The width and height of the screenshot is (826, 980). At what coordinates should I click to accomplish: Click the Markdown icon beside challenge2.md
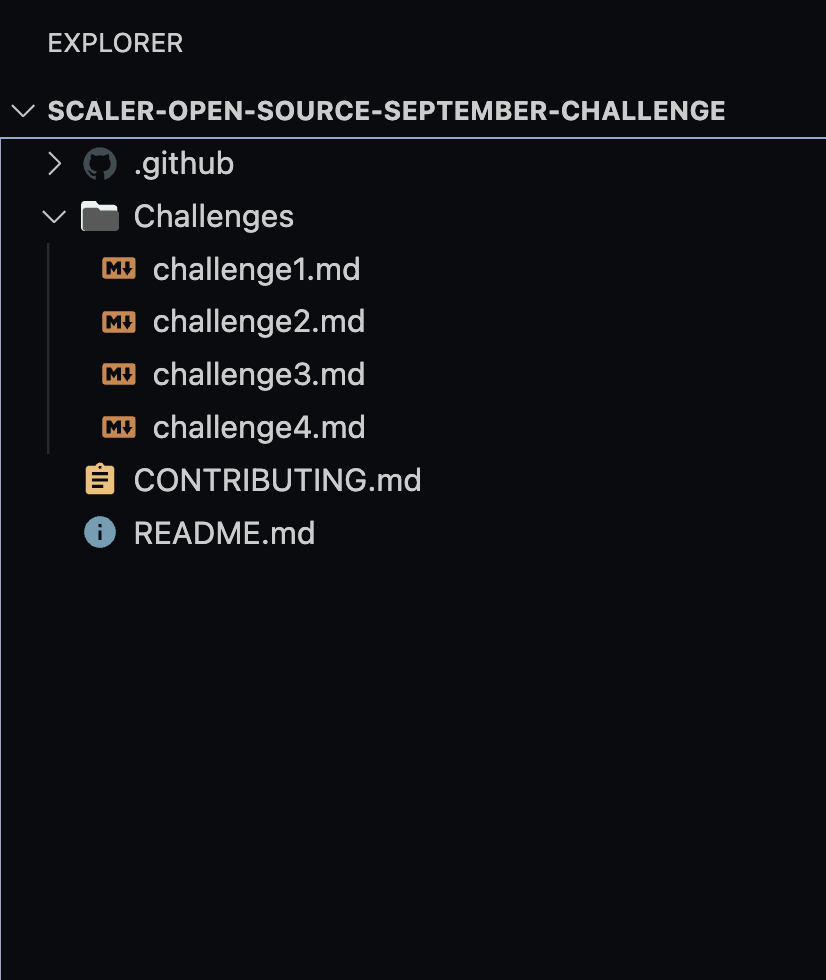point(118,321)
